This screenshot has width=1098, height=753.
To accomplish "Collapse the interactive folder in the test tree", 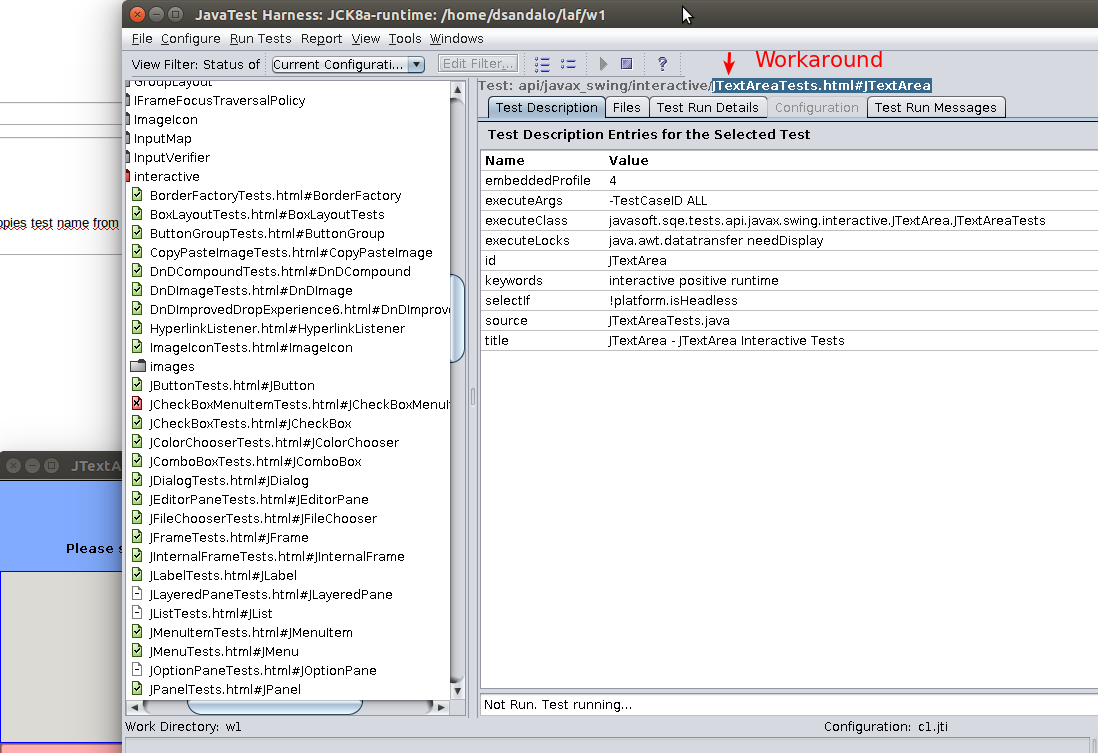I will (128, 176).
